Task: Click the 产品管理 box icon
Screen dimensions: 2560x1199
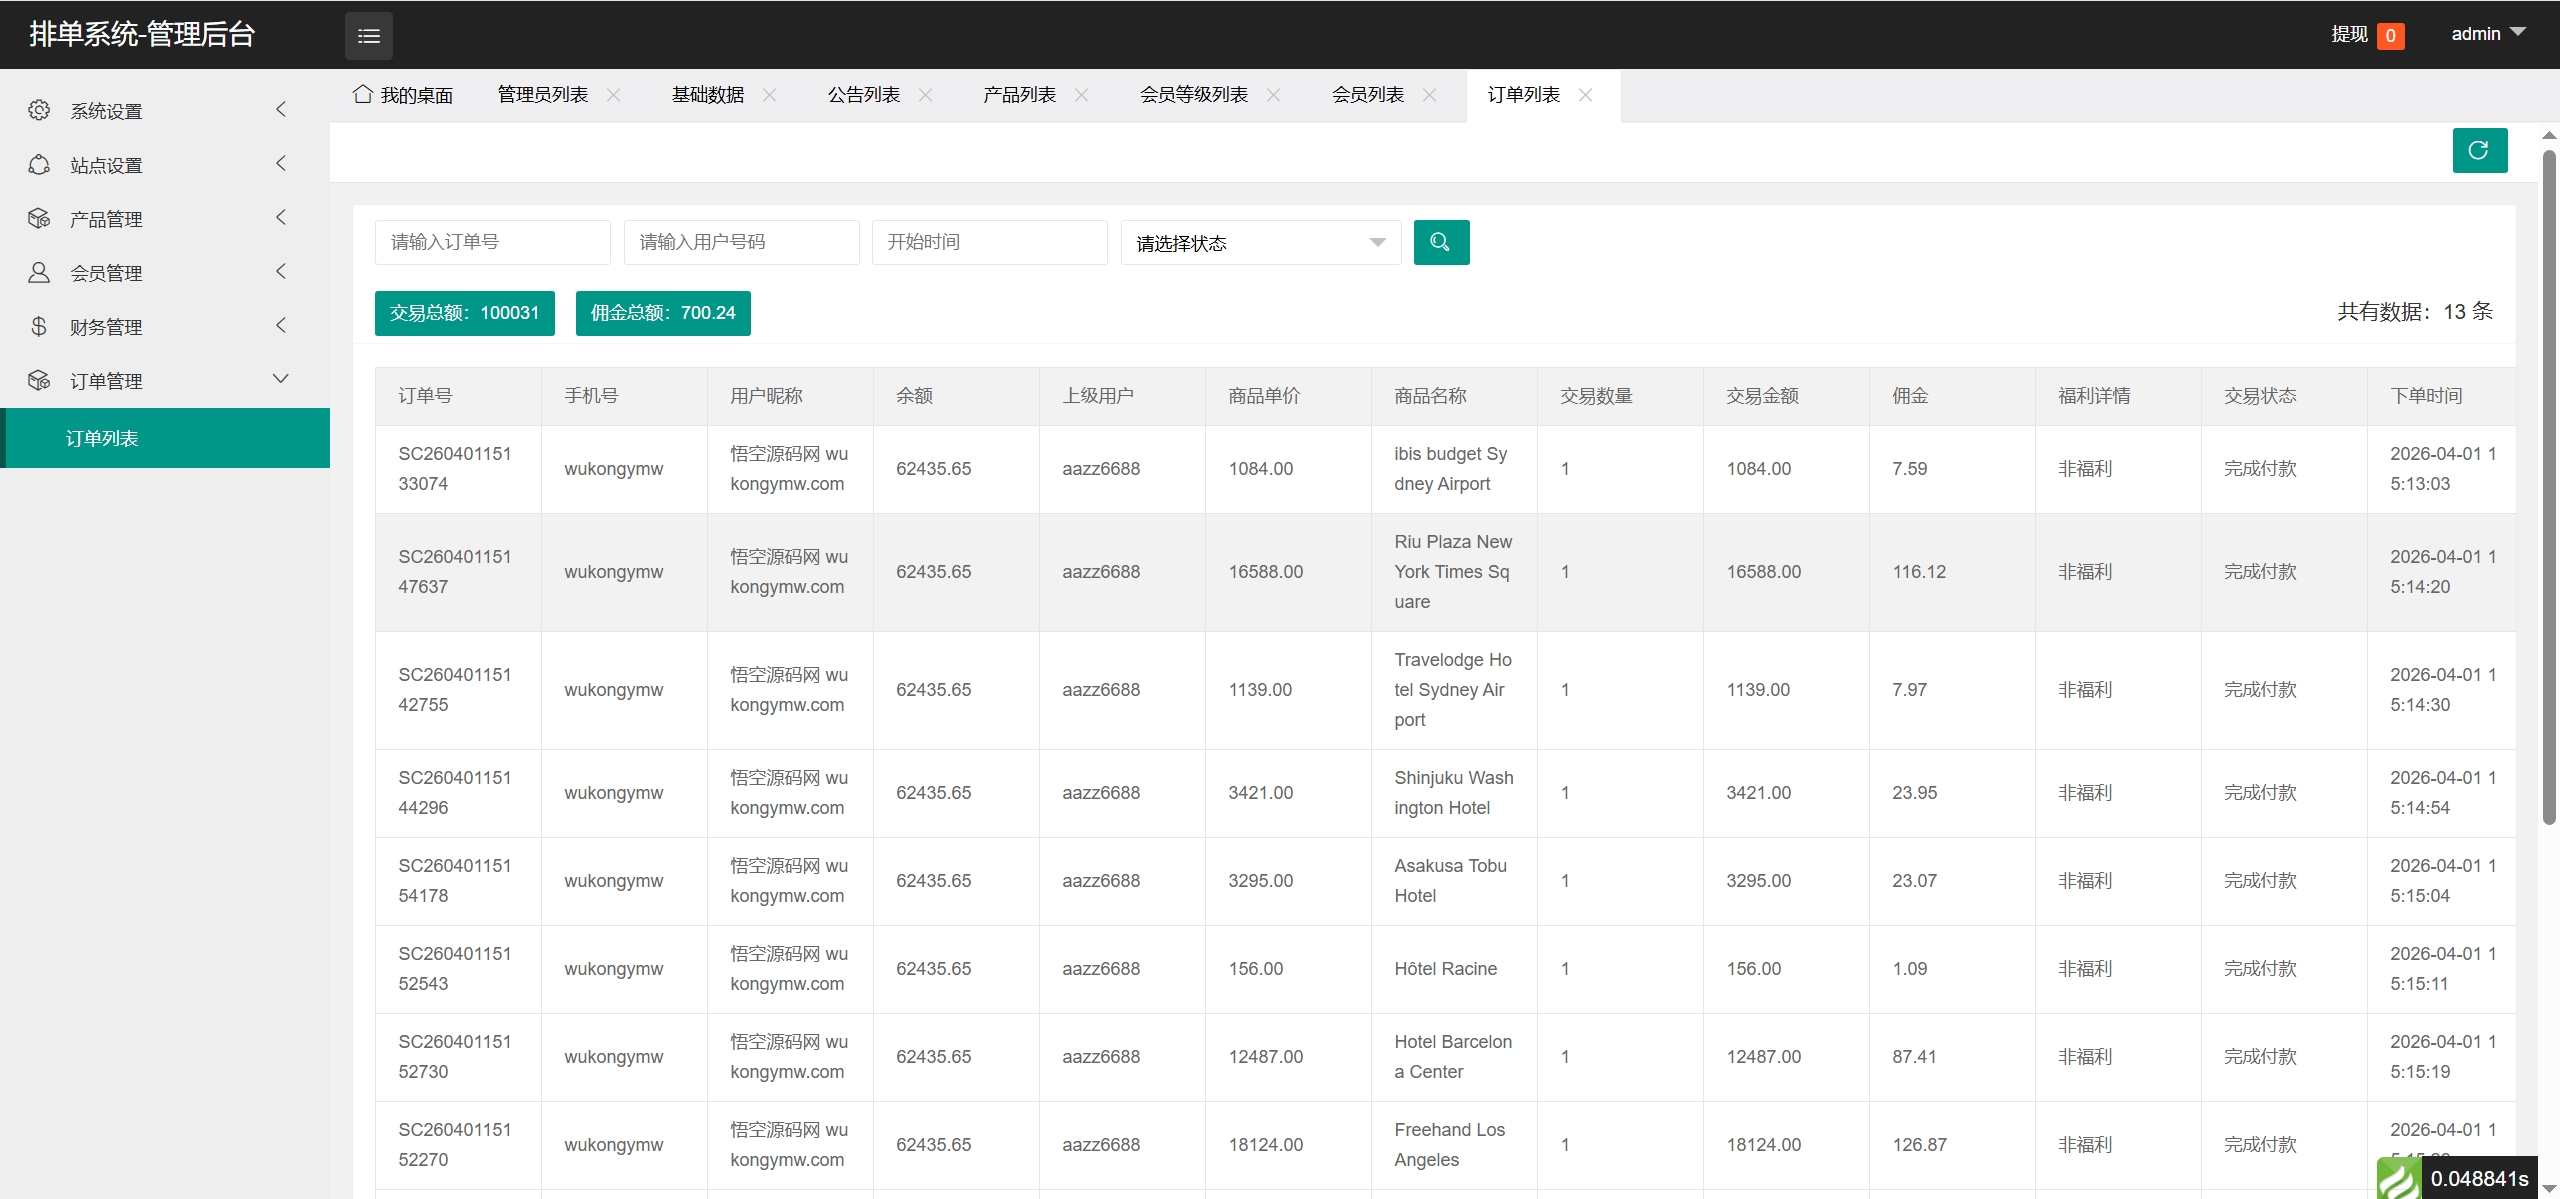Action: [39, 218]
